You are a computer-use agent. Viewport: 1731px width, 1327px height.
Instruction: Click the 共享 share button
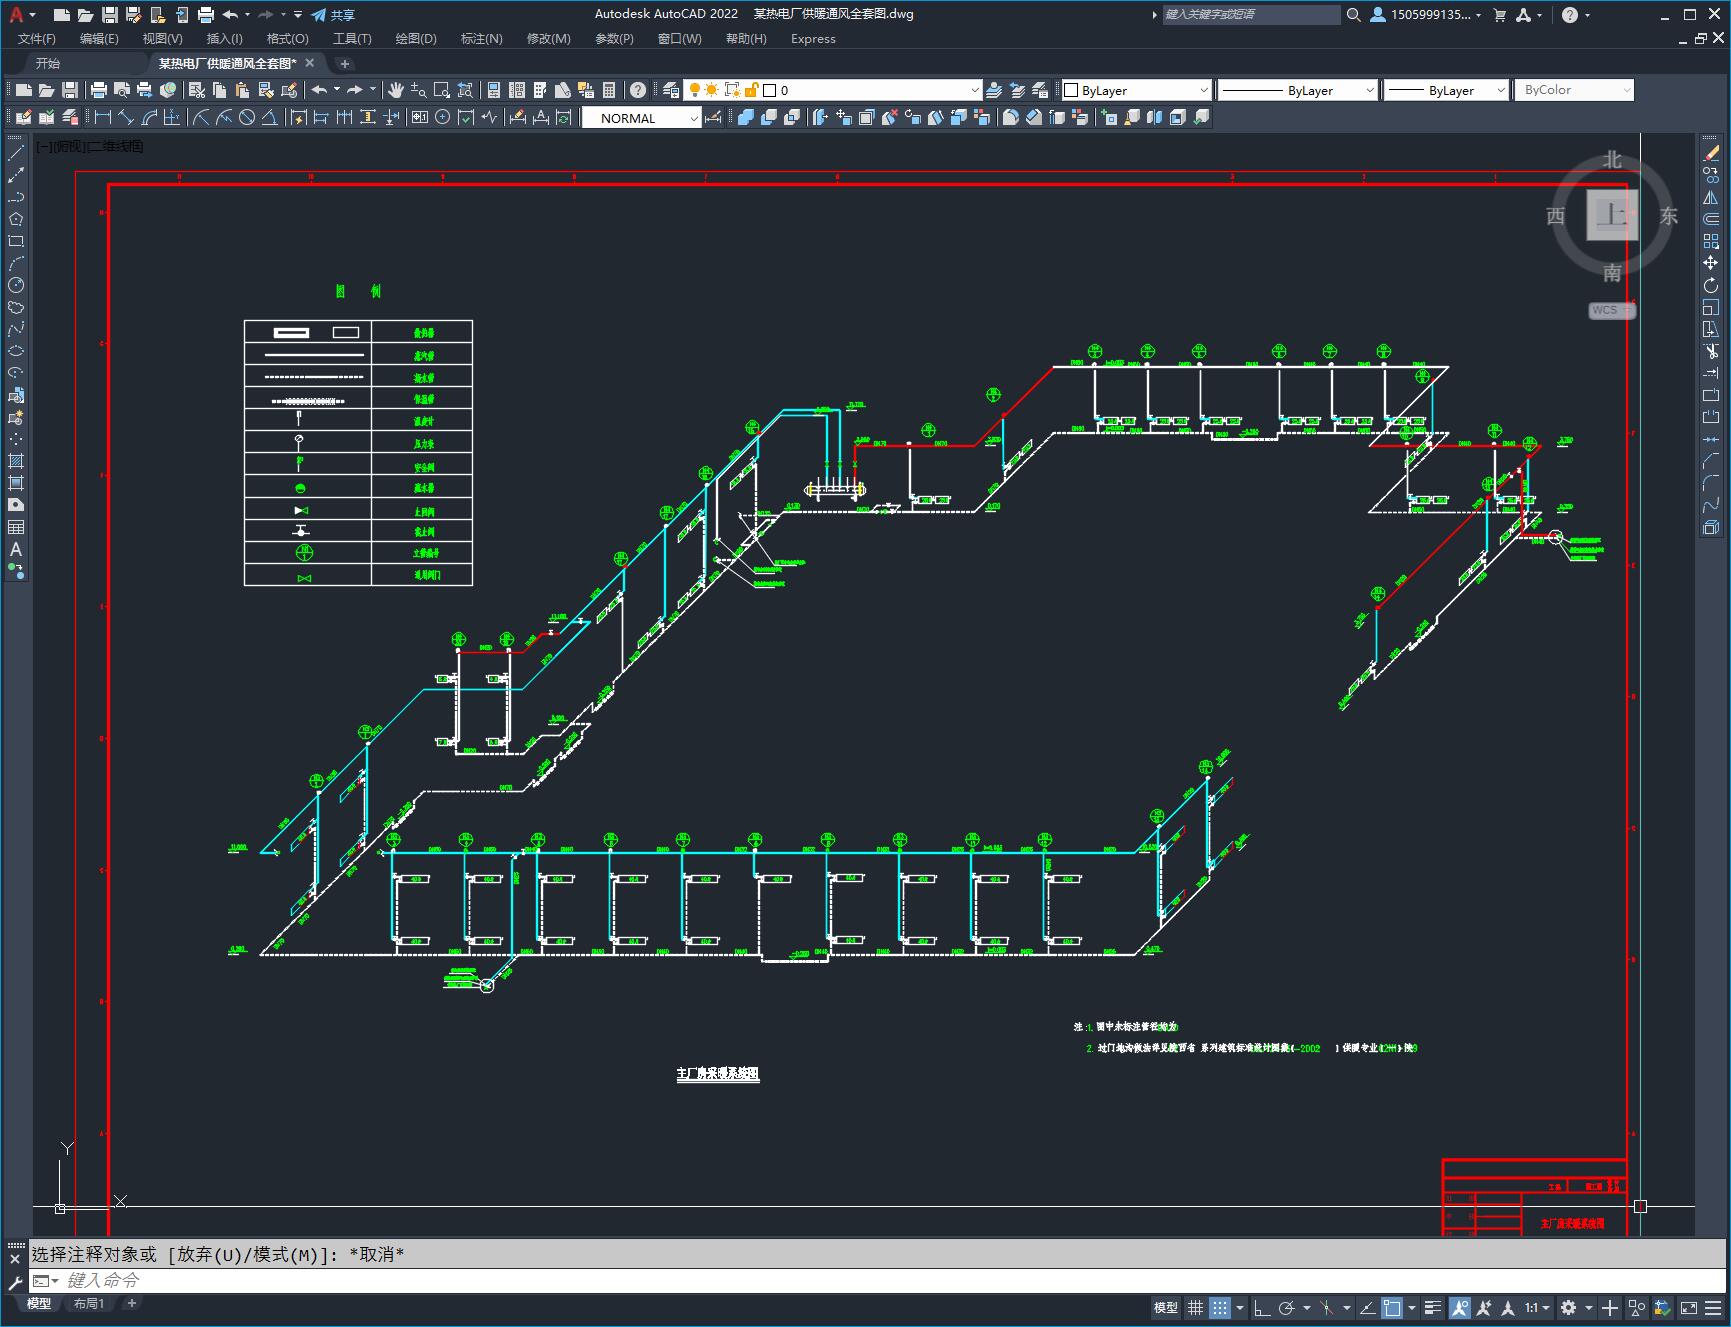333,15
